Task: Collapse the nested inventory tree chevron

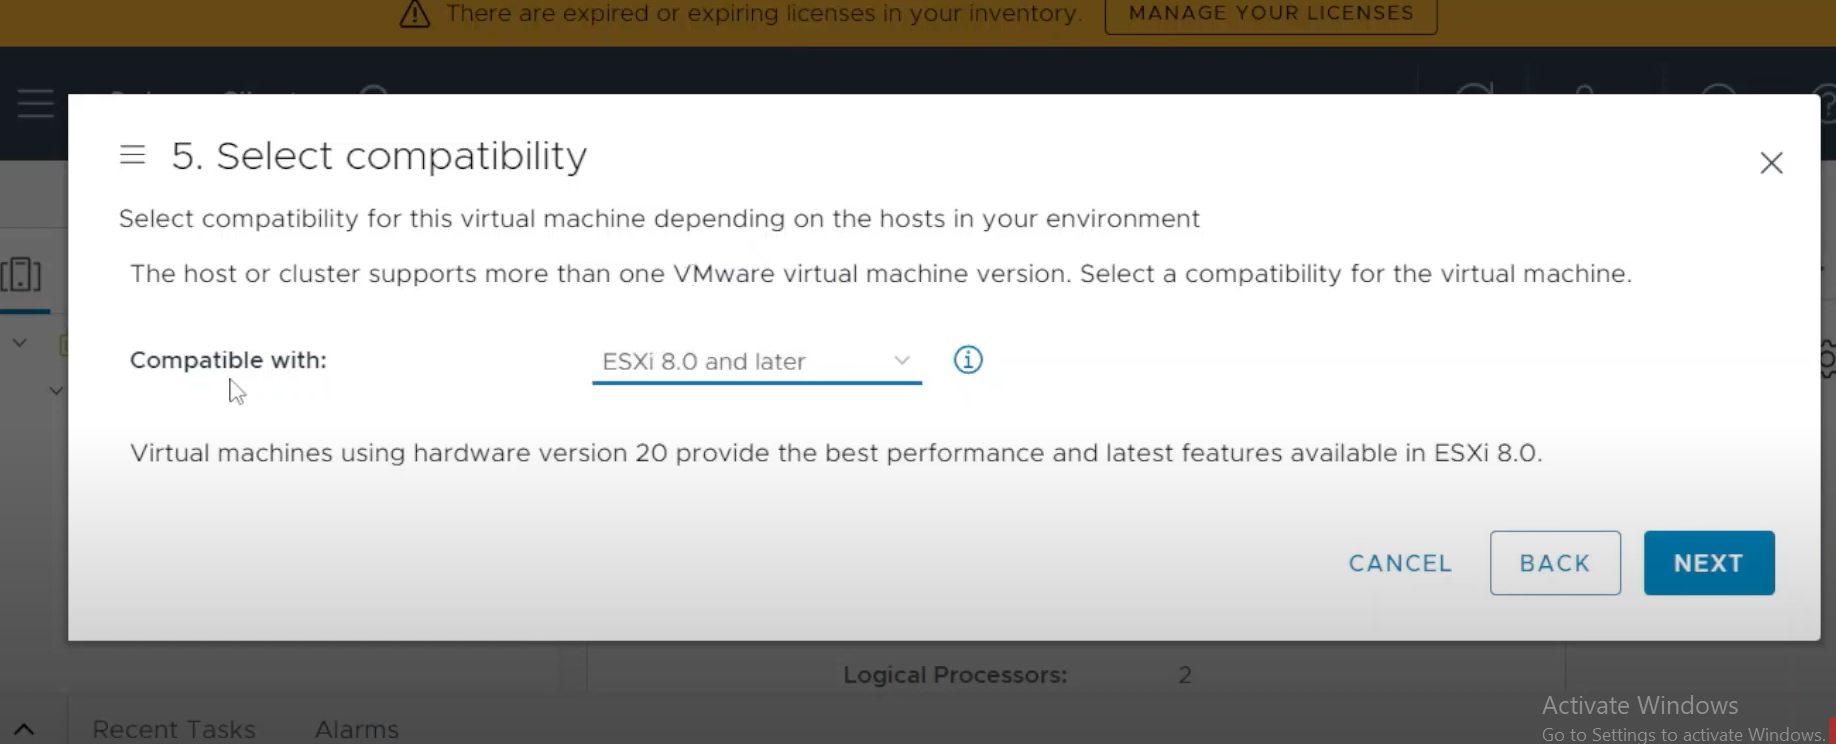Action: pyautogui.click(x=56, y=390)
